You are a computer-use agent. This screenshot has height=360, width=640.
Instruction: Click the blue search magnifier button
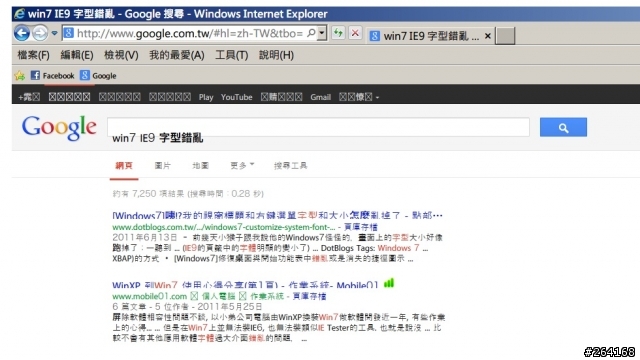[x=563, y=127]
